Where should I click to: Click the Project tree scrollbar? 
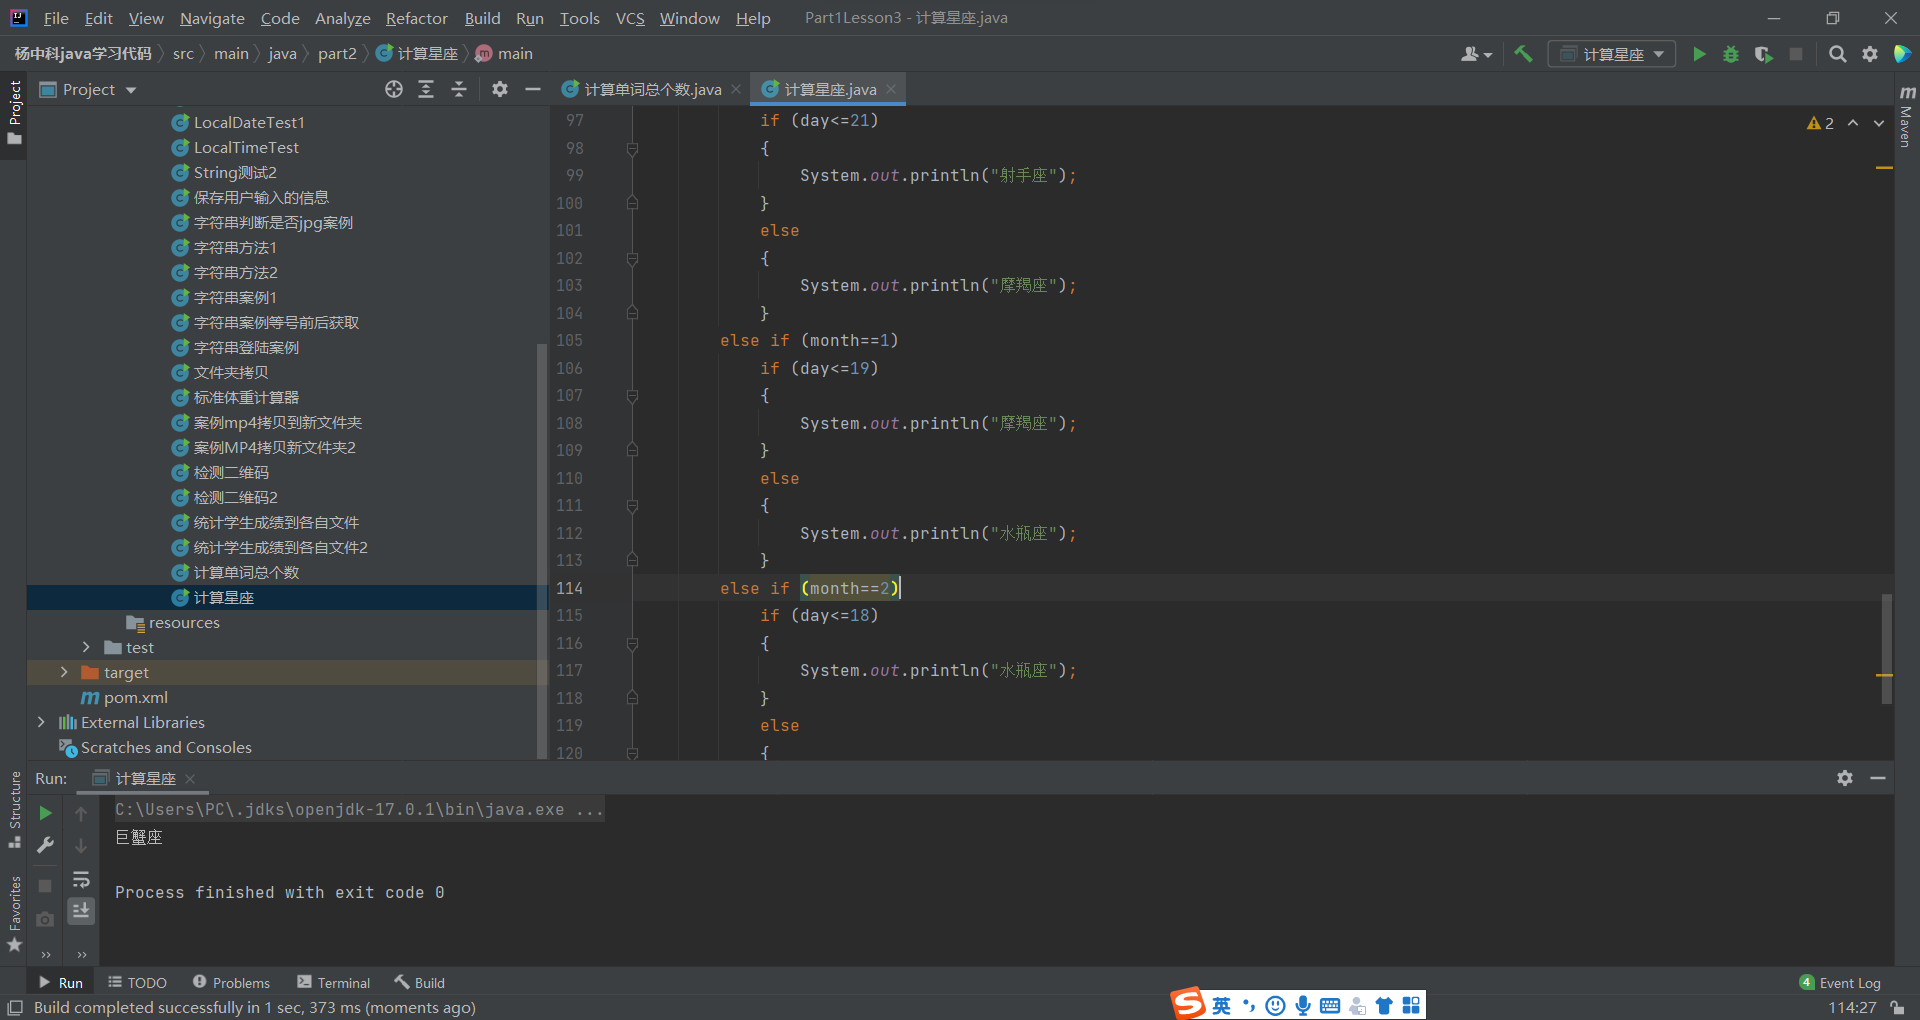pyautogui.click(x=542, y=550)
